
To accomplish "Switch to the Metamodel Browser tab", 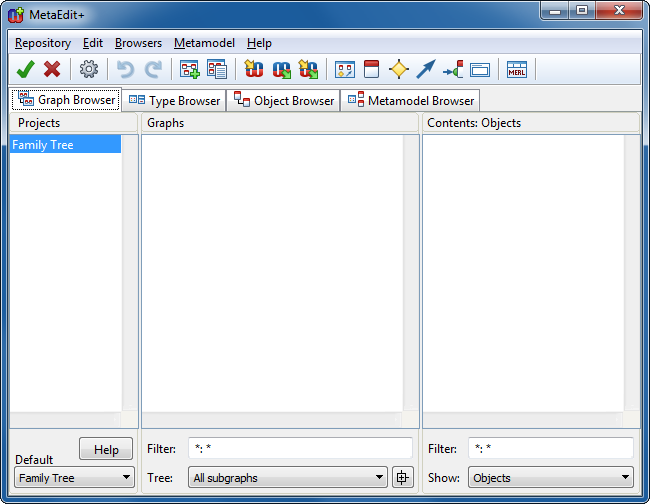I will coord(411,101).
